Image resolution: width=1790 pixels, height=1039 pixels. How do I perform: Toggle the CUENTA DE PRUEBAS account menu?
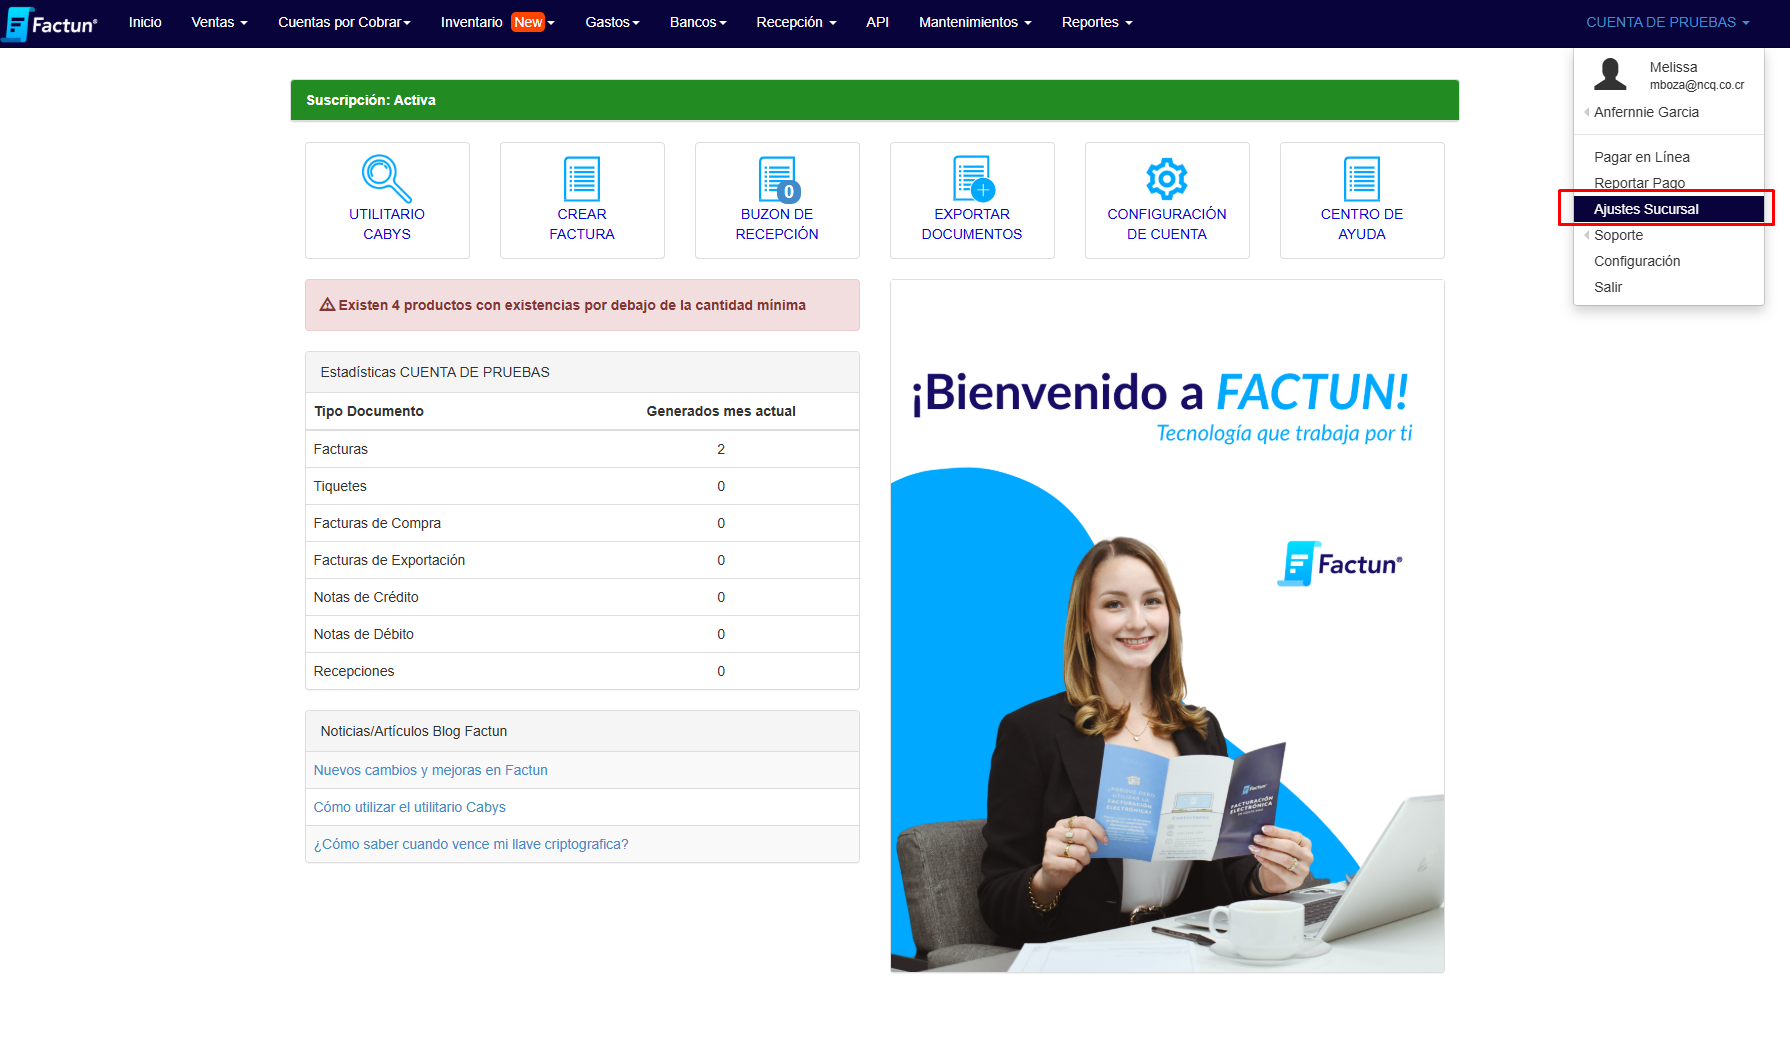pyautogui.click(x=1667, y=22)
